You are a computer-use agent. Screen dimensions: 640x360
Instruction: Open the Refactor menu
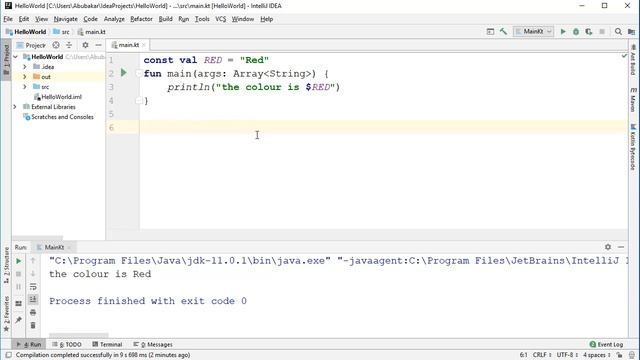[x=141, y=19]
